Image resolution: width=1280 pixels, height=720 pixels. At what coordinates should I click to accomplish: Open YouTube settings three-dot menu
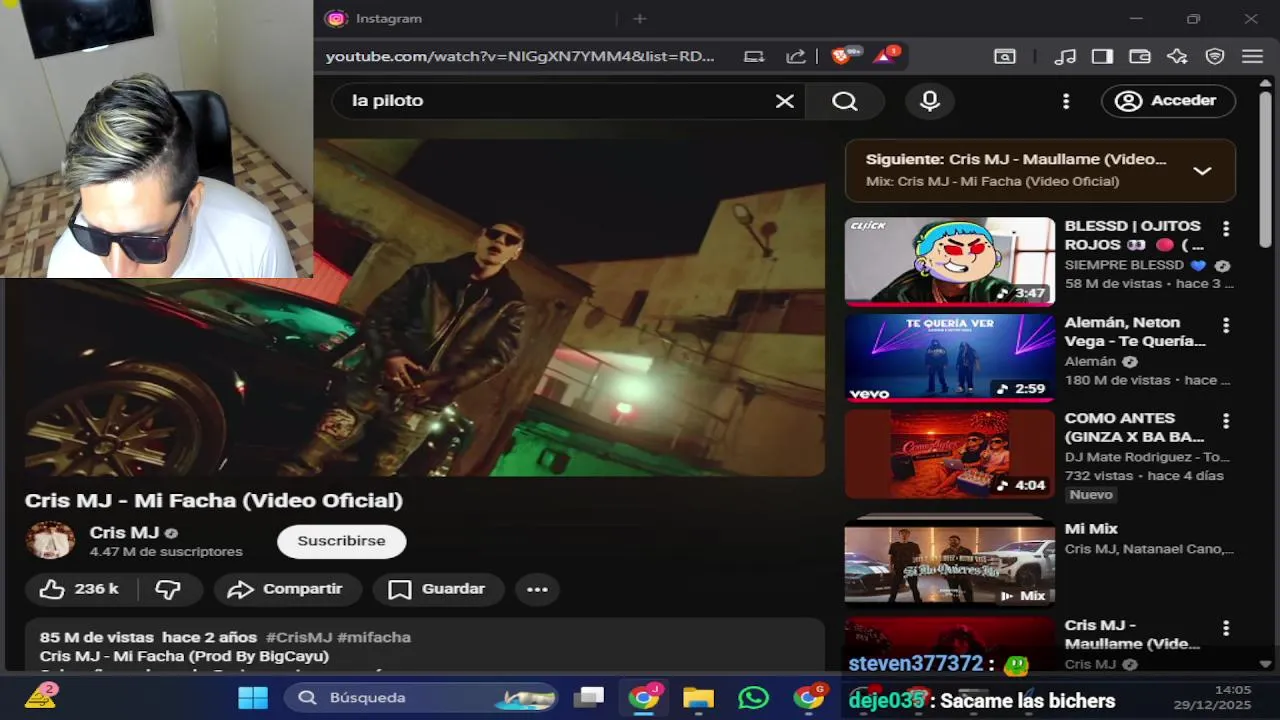(1066, 101)
